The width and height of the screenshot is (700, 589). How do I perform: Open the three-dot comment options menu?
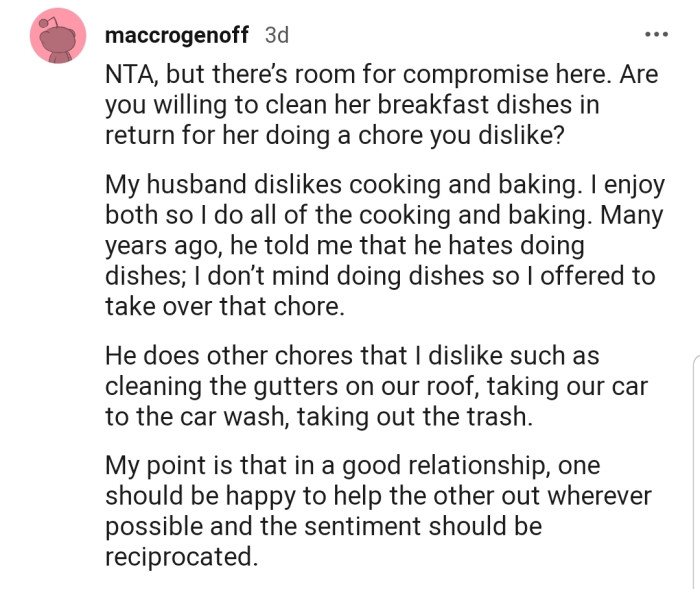click(x=655, y=36)
